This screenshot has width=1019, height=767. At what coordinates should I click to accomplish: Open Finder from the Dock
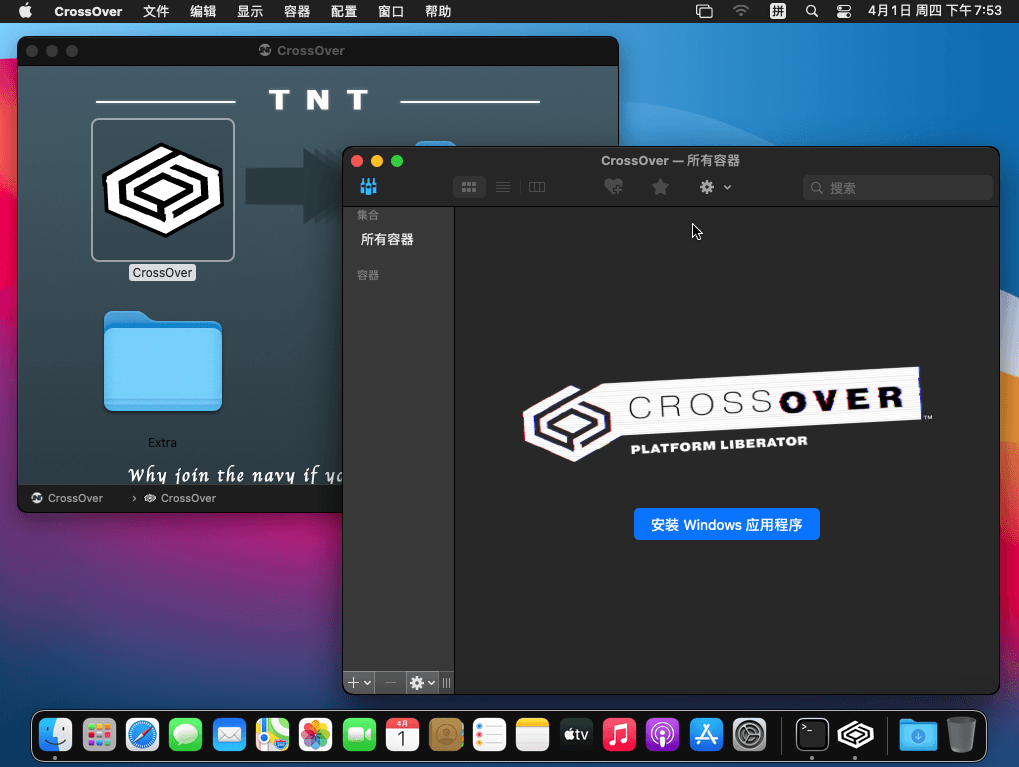click(56, 735)
